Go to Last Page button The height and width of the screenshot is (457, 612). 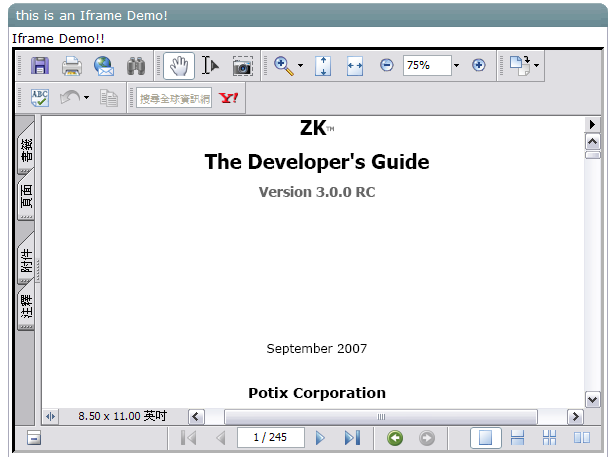pyautogui.click(x=352, y=438)
